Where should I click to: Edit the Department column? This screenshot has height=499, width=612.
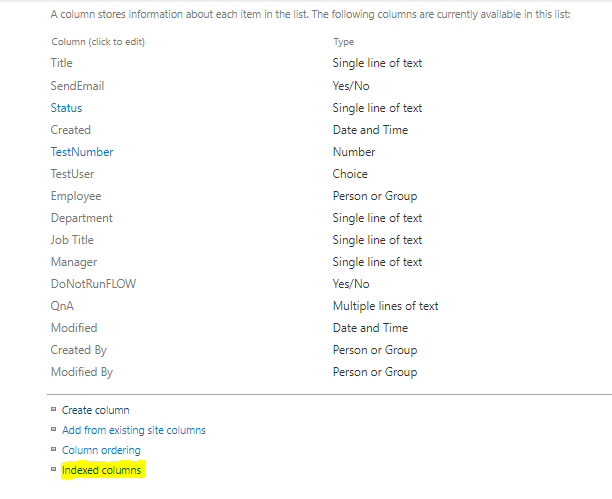[82, 218]
